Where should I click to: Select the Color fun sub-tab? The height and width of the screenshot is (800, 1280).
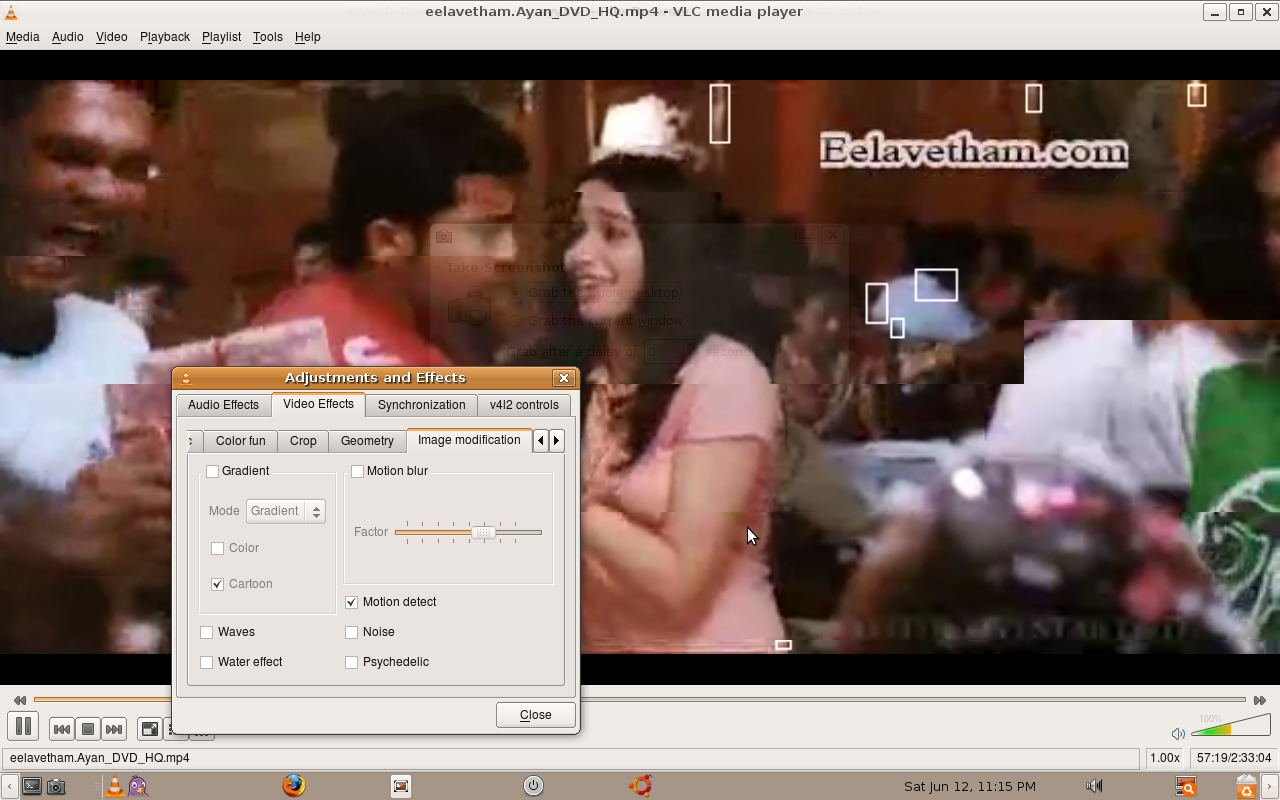(x=240, y=441)
